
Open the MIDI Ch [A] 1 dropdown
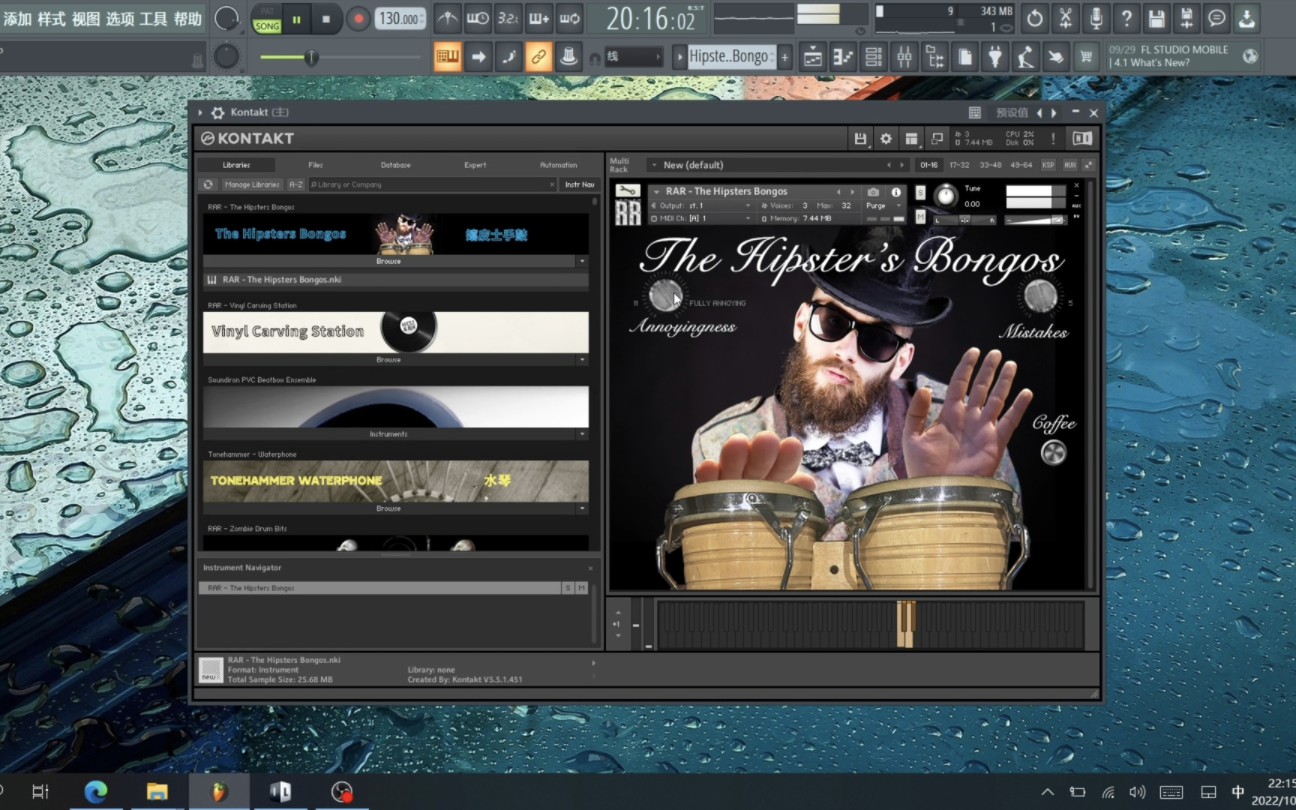(x=701, y=218)
